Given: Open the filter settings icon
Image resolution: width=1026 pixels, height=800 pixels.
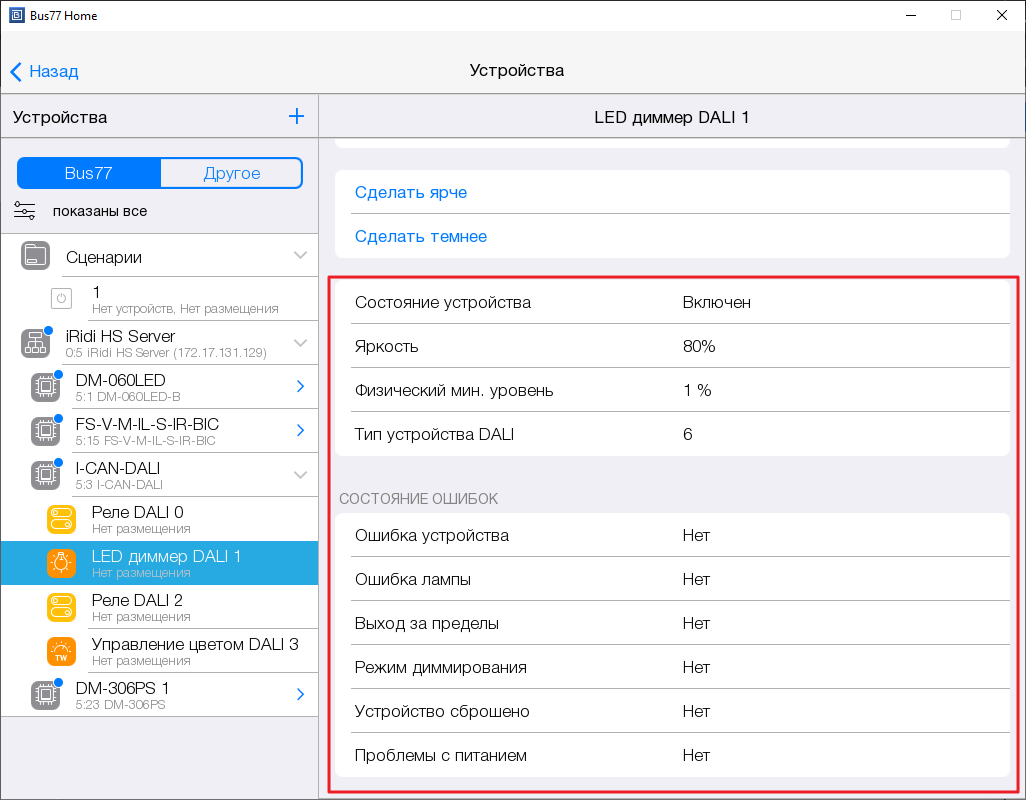Looking at the screenshot, I should pyautogui.click(x=25, y=211).
